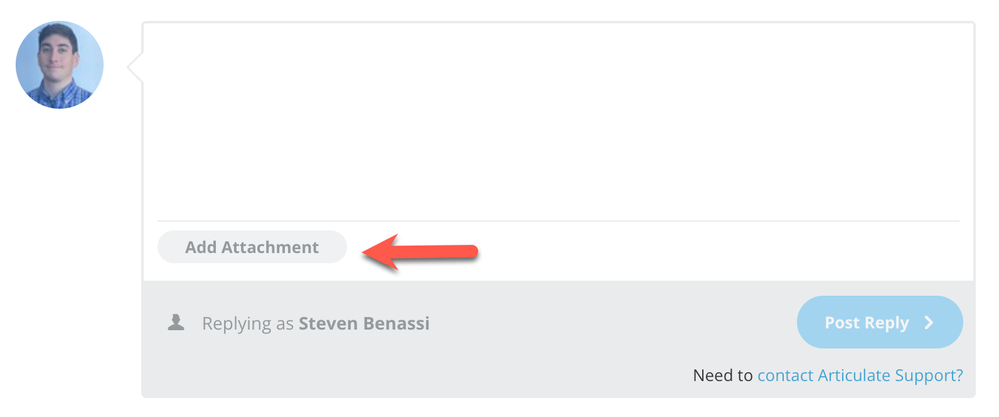Focus the empty reply text box
The height and width of the screenshot is (417, 999).
557,120
